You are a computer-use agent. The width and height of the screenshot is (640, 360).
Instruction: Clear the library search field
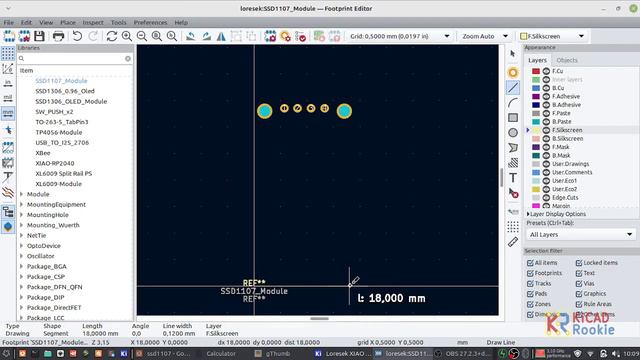[128, 59]
